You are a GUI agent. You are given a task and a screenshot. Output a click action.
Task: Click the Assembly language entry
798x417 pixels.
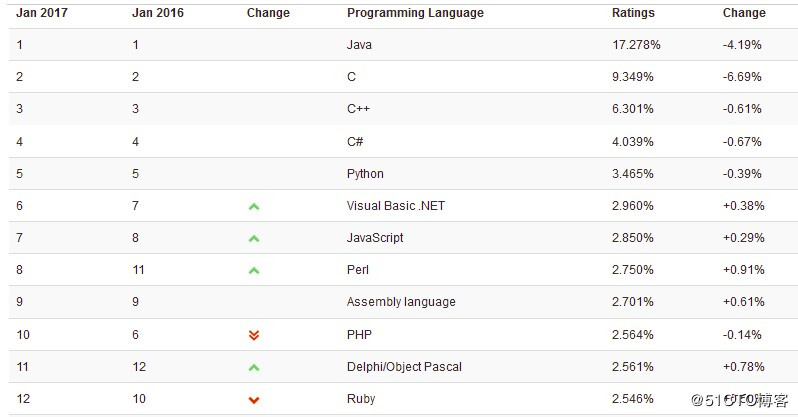click(401, 302)
